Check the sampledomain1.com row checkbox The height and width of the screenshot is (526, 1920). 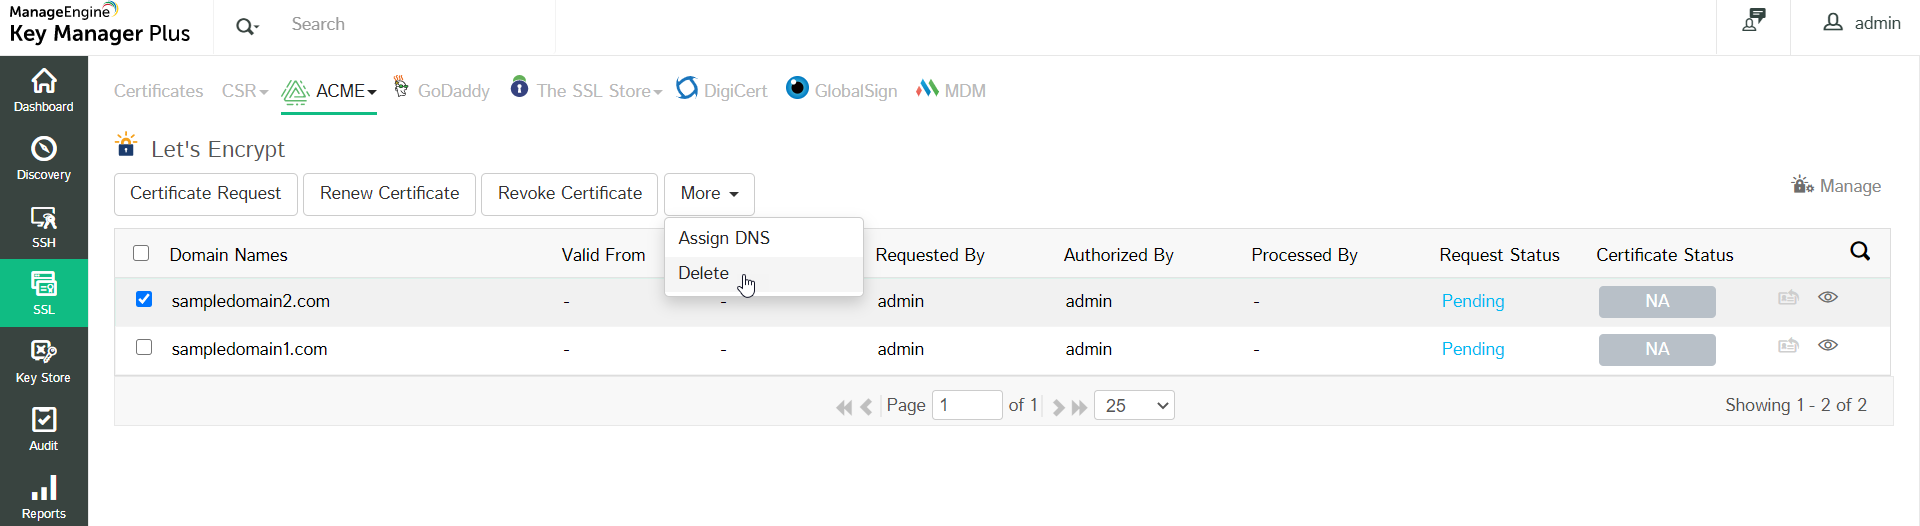point(144,348)
